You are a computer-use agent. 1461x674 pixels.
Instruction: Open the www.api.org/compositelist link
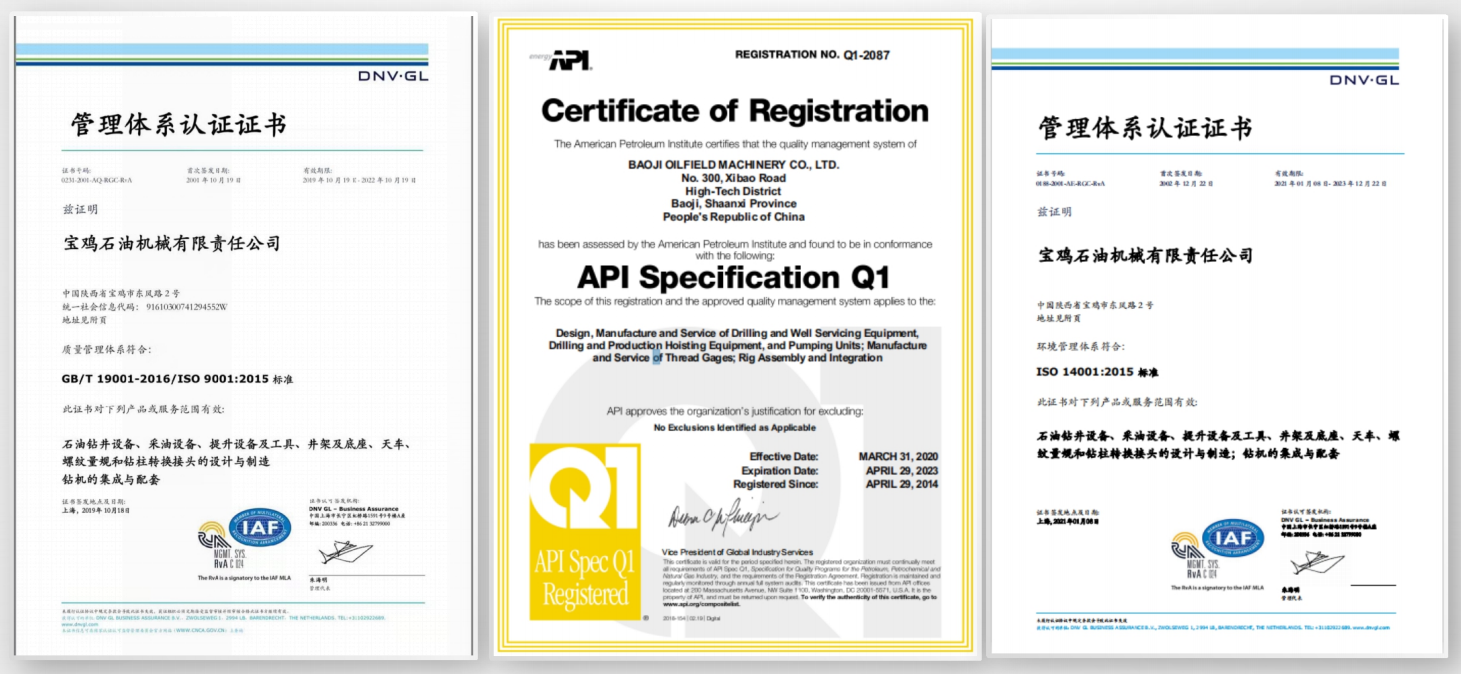pyautogui.click(x=704, y=603)
